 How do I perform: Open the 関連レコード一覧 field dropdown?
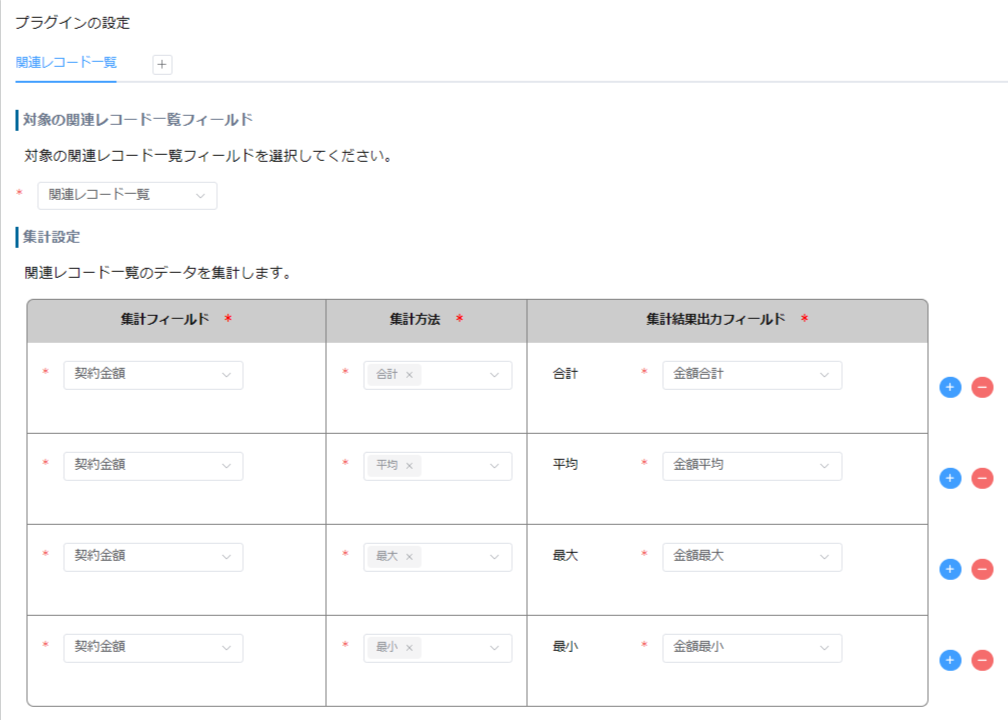(x=127, y=195)
